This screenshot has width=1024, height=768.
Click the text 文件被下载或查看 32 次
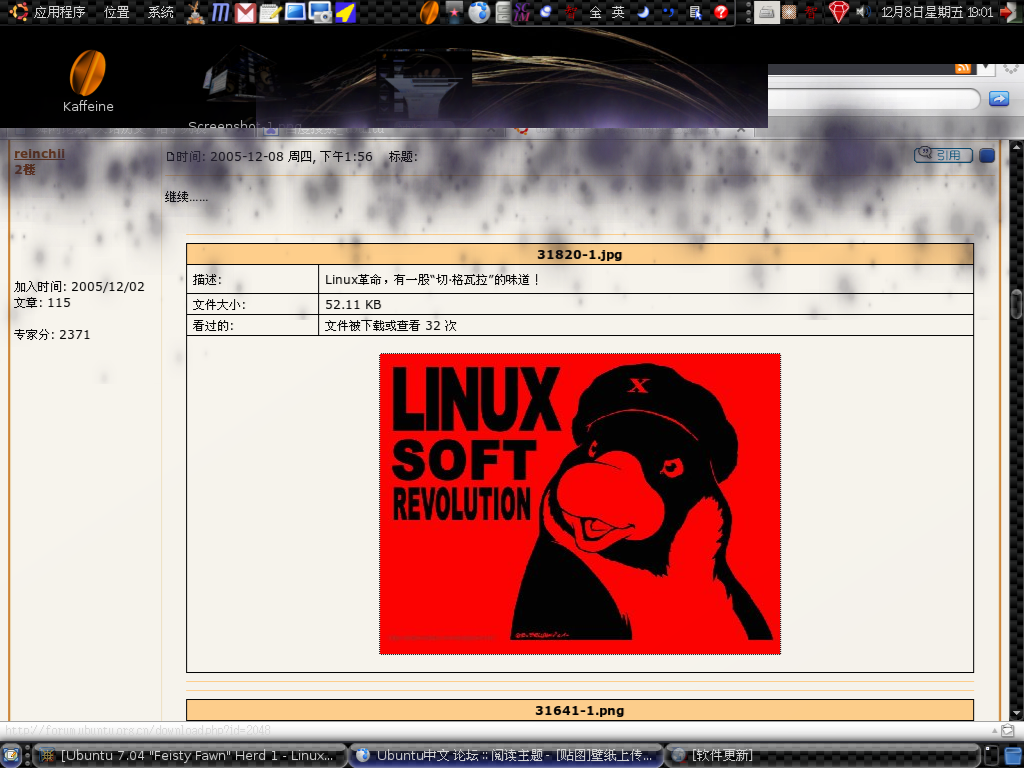pyautogui.click(x=391, y=325)
